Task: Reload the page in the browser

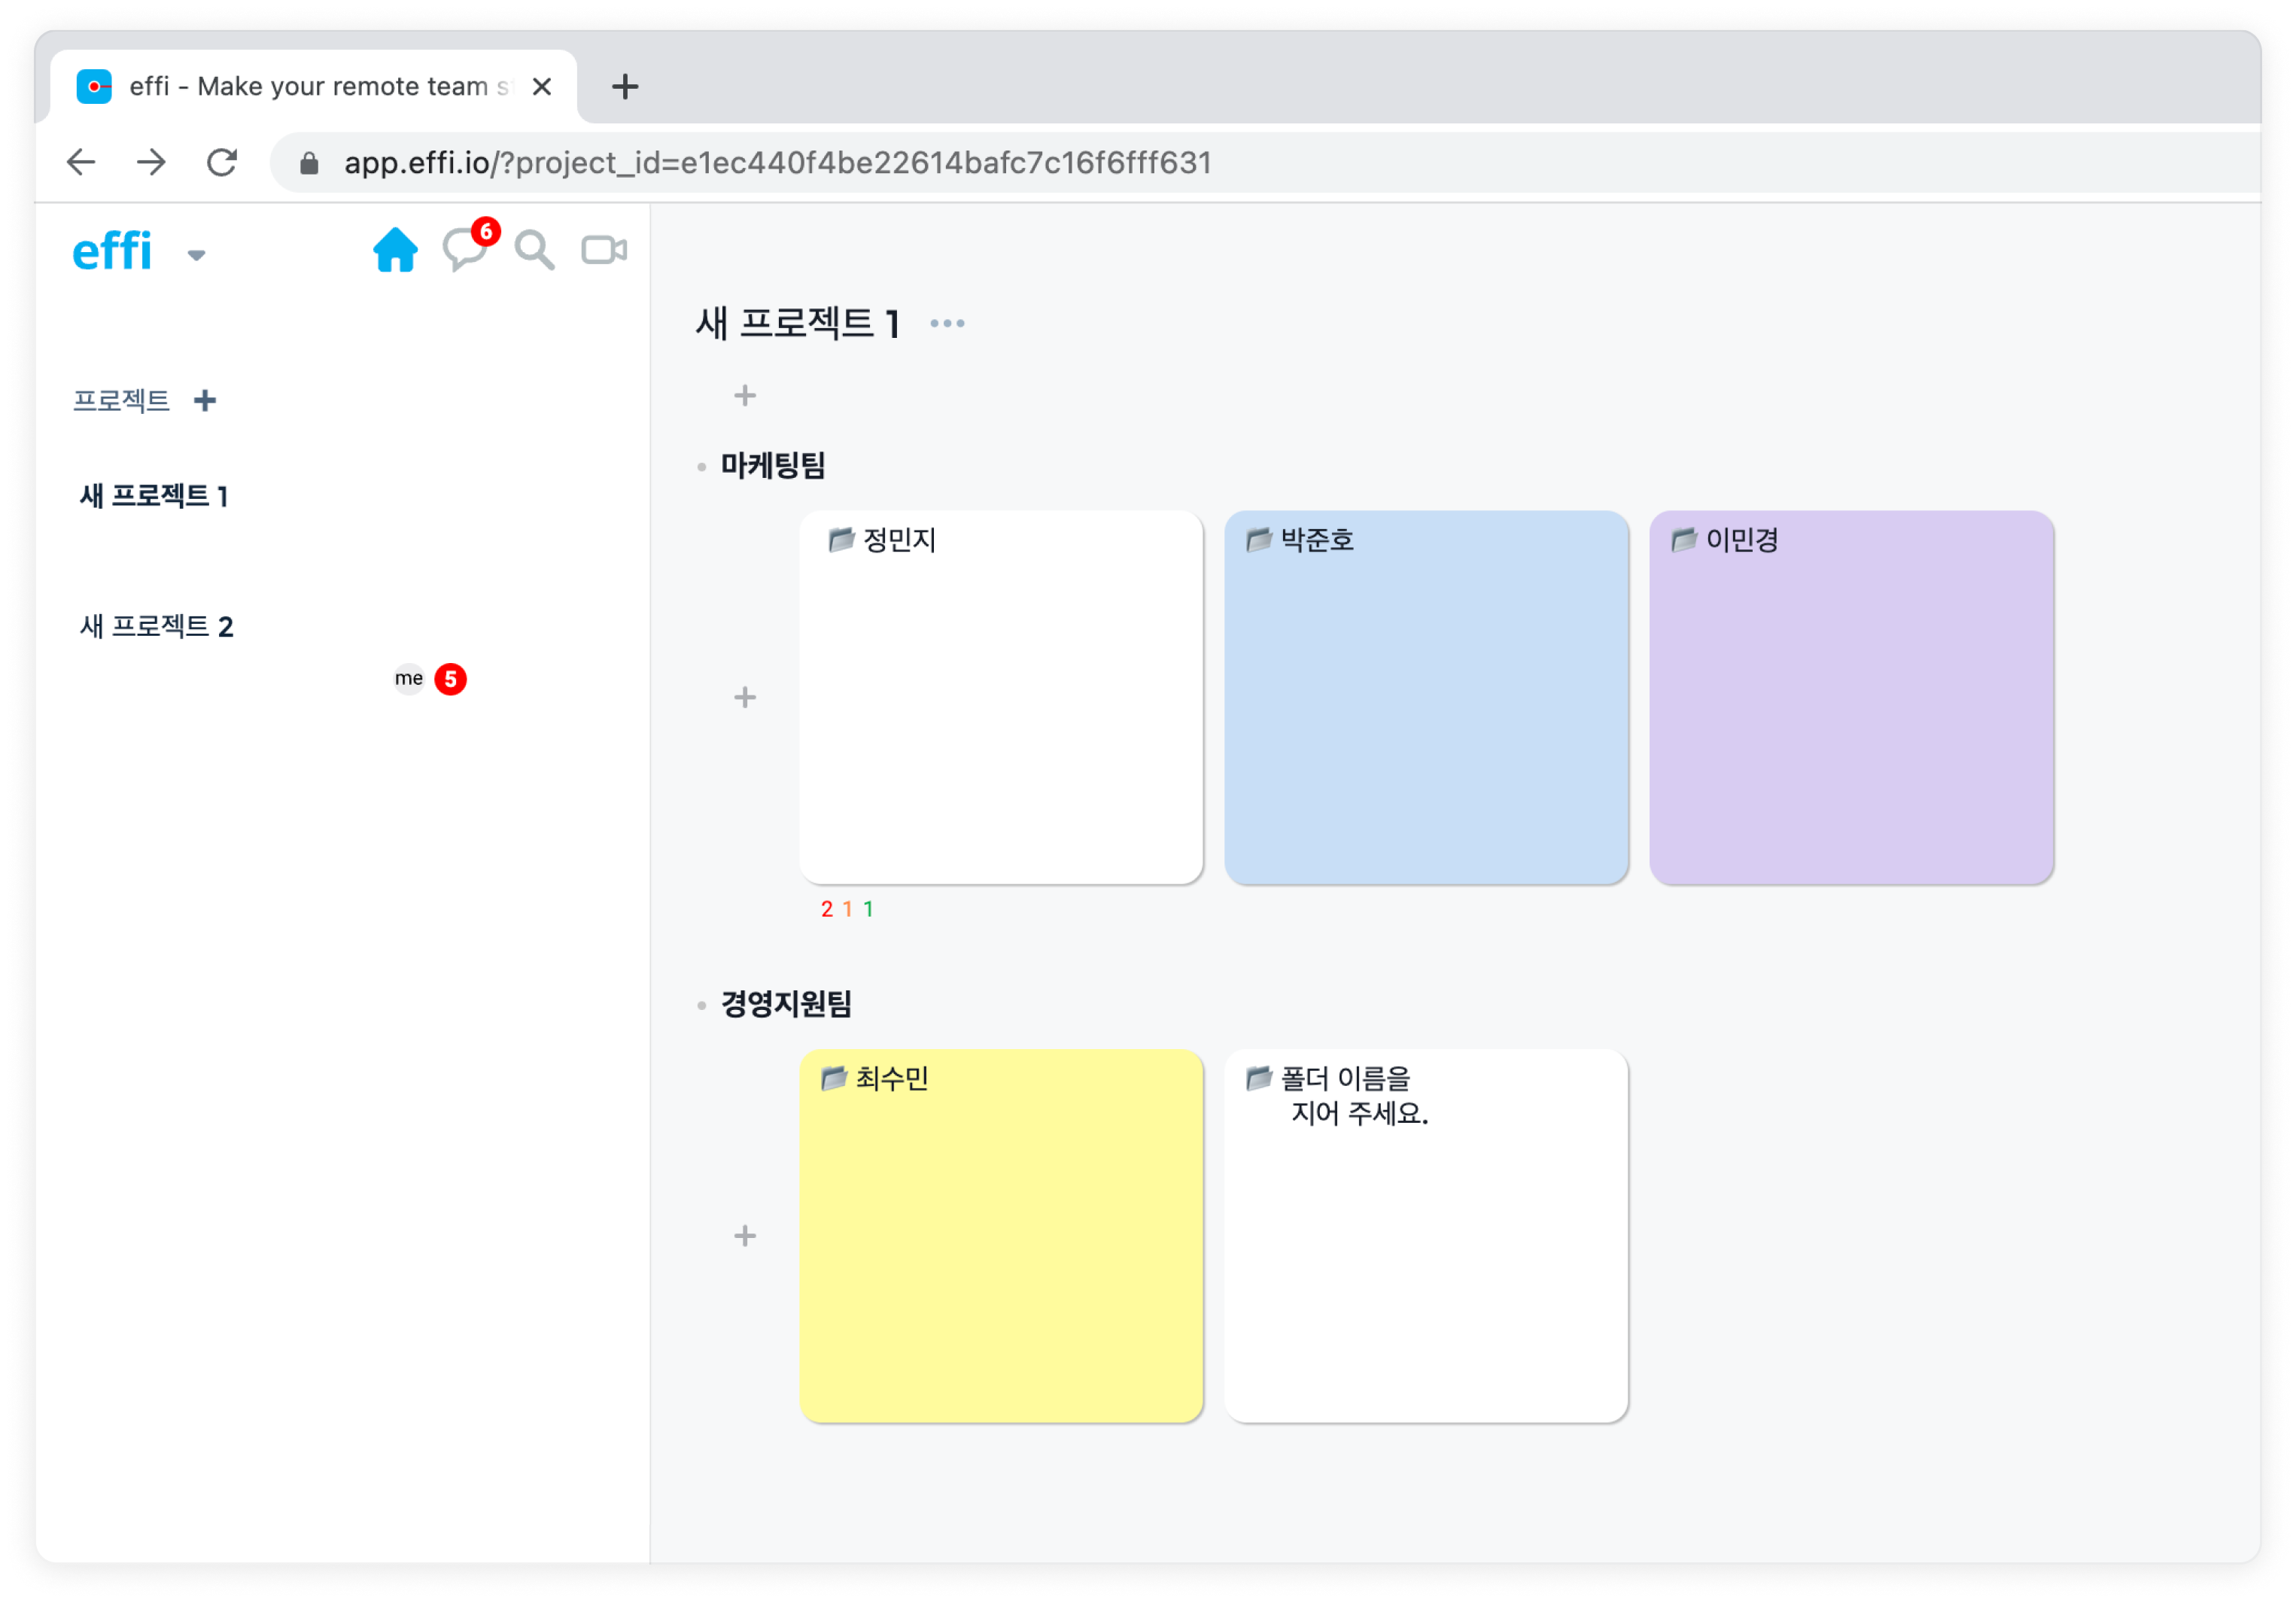Action: point(222,163)
